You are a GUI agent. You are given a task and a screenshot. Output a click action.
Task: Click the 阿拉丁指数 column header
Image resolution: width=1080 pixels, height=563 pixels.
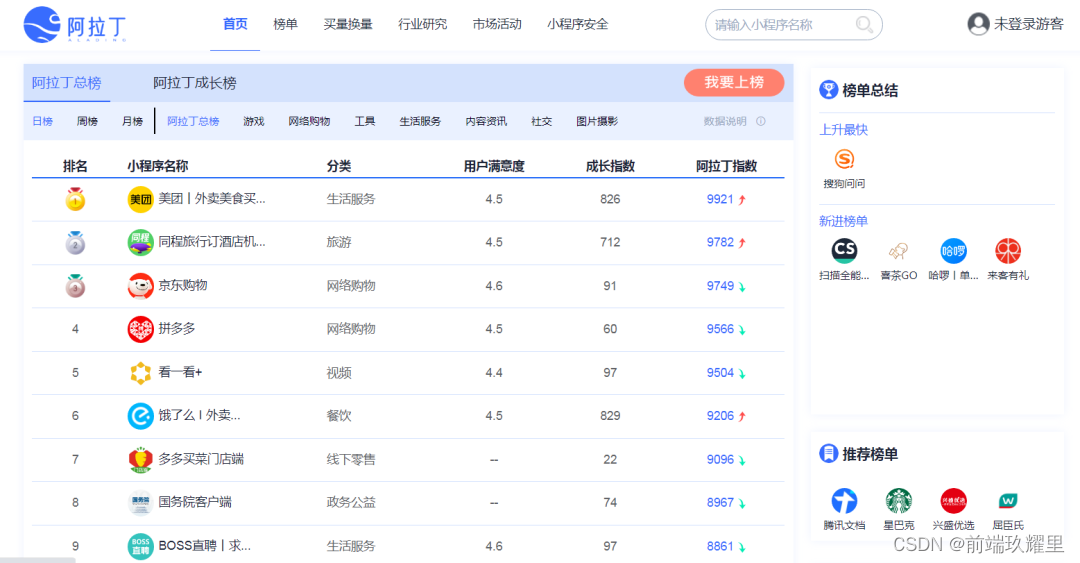pos(727,166)
